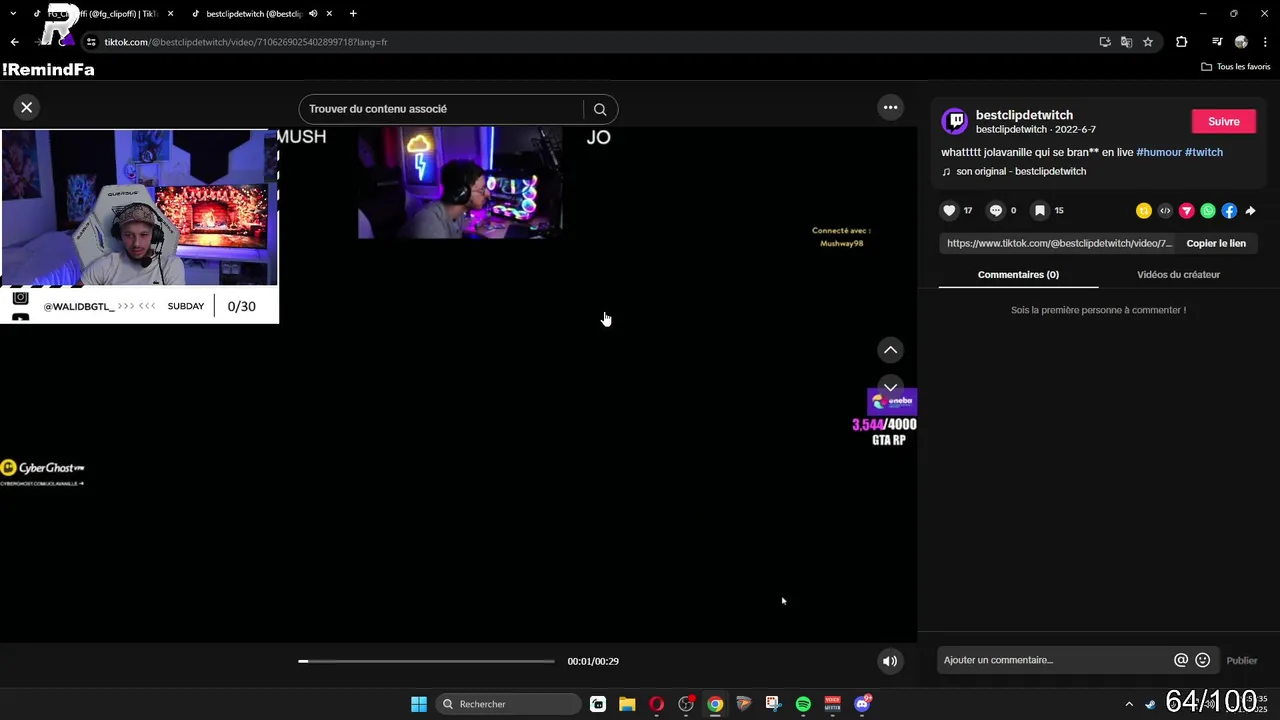Mute the video with the speaker icon
This screenshot has width=1280, height=720.
pos(889,661)
